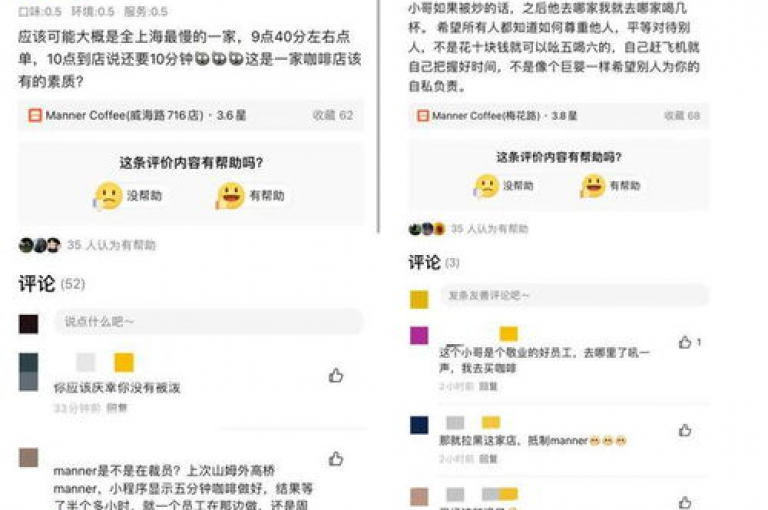
Task: Click the 收藏 68 bookmark on right shop
Action: [682, 116]
